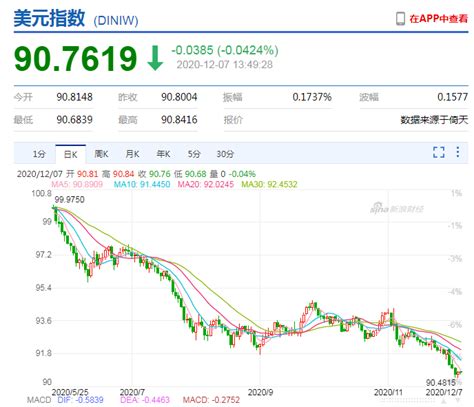Click the MA30: 92.4532 legend label
Viewport: 474px width, 407px height.
coord(269,184)
